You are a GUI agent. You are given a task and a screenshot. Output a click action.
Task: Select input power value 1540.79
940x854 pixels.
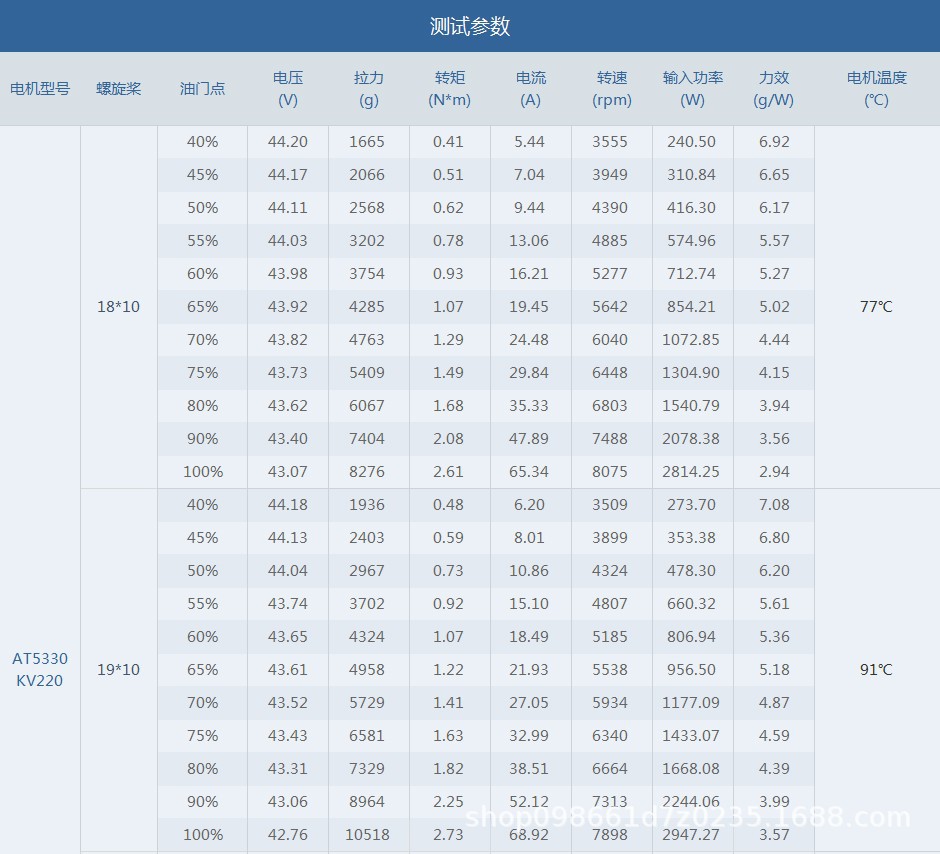(691, 406)
